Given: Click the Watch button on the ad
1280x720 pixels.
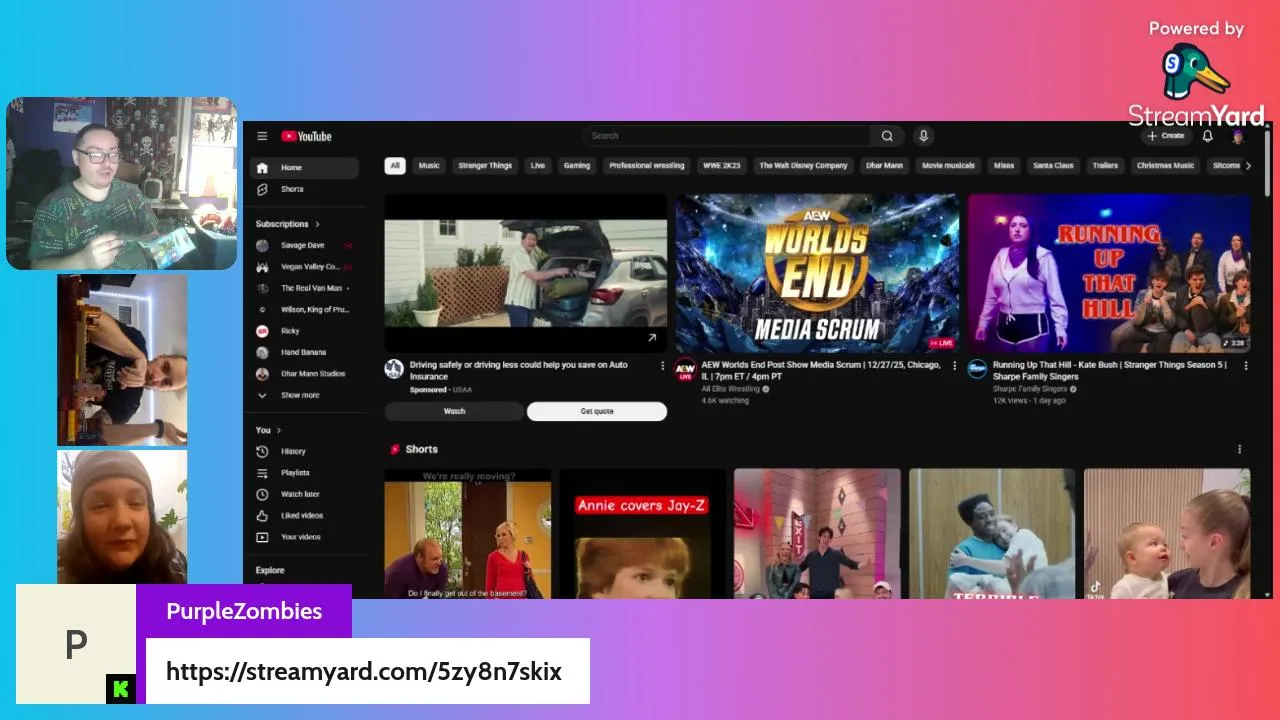Looking at the screenshot, I should (454, 411).
